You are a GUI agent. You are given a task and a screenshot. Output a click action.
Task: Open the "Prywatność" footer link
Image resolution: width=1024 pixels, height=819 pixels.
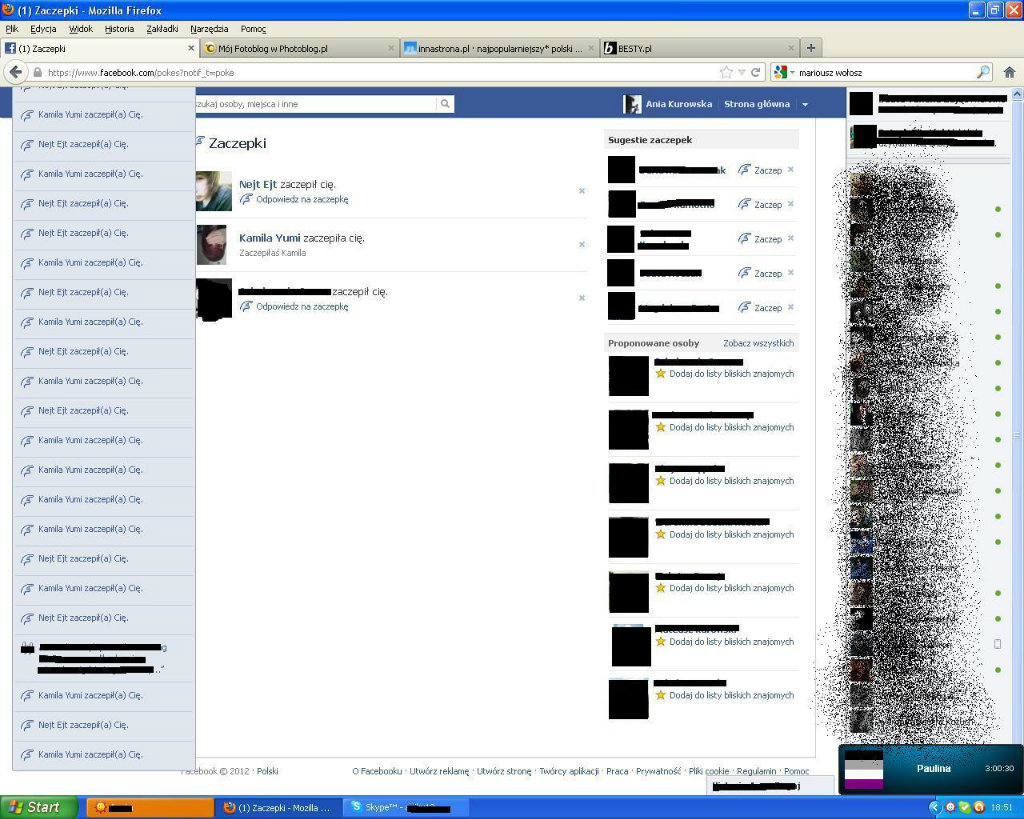click(658, 771)
